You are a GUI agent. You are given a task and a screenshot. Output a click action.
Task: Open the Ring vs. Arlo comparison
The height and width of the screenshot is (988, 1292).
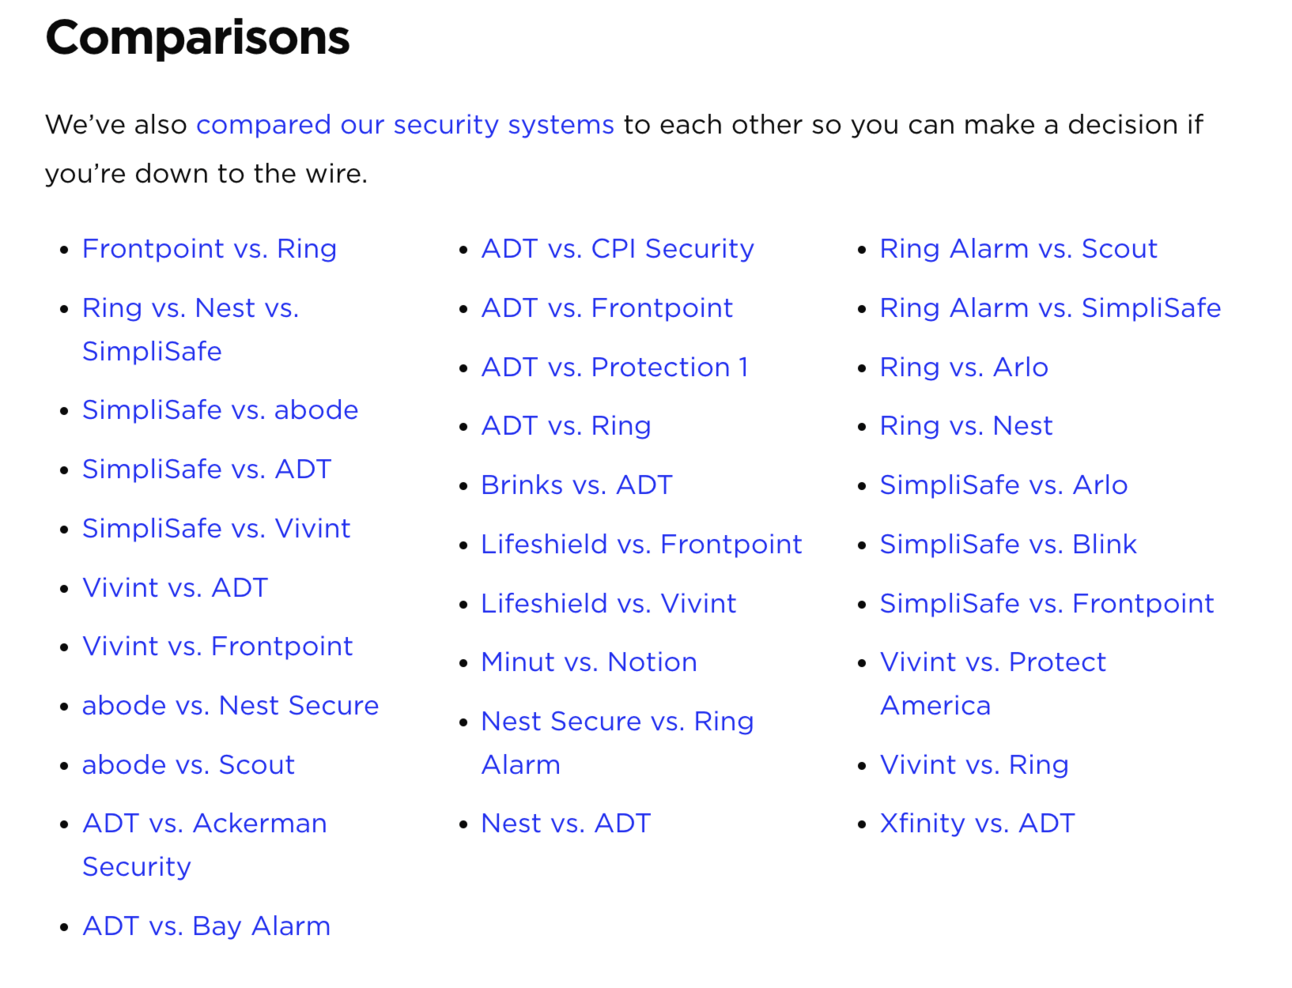[x=963, y=367]
